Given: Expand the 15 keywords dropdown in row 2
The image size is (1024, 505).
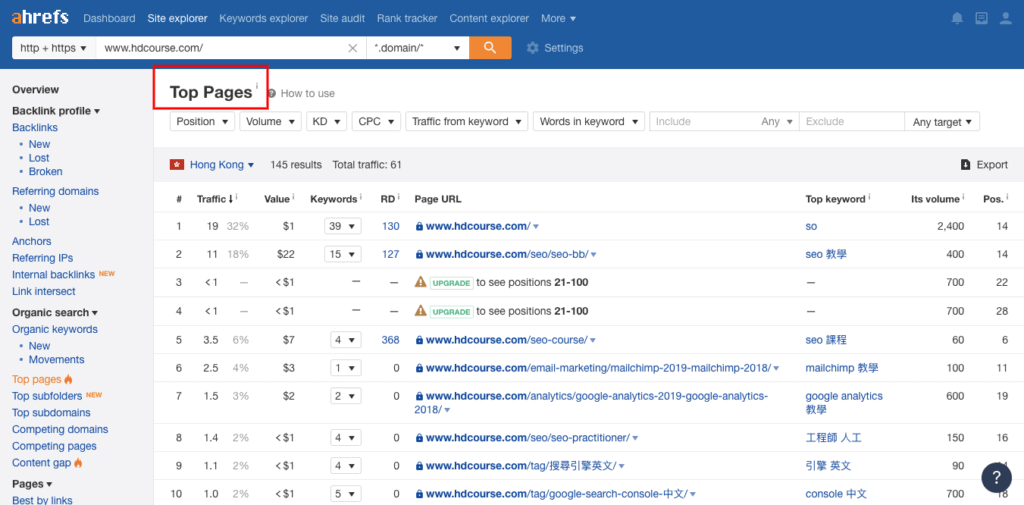Looking at the screenshot, I should click(343, 254).
